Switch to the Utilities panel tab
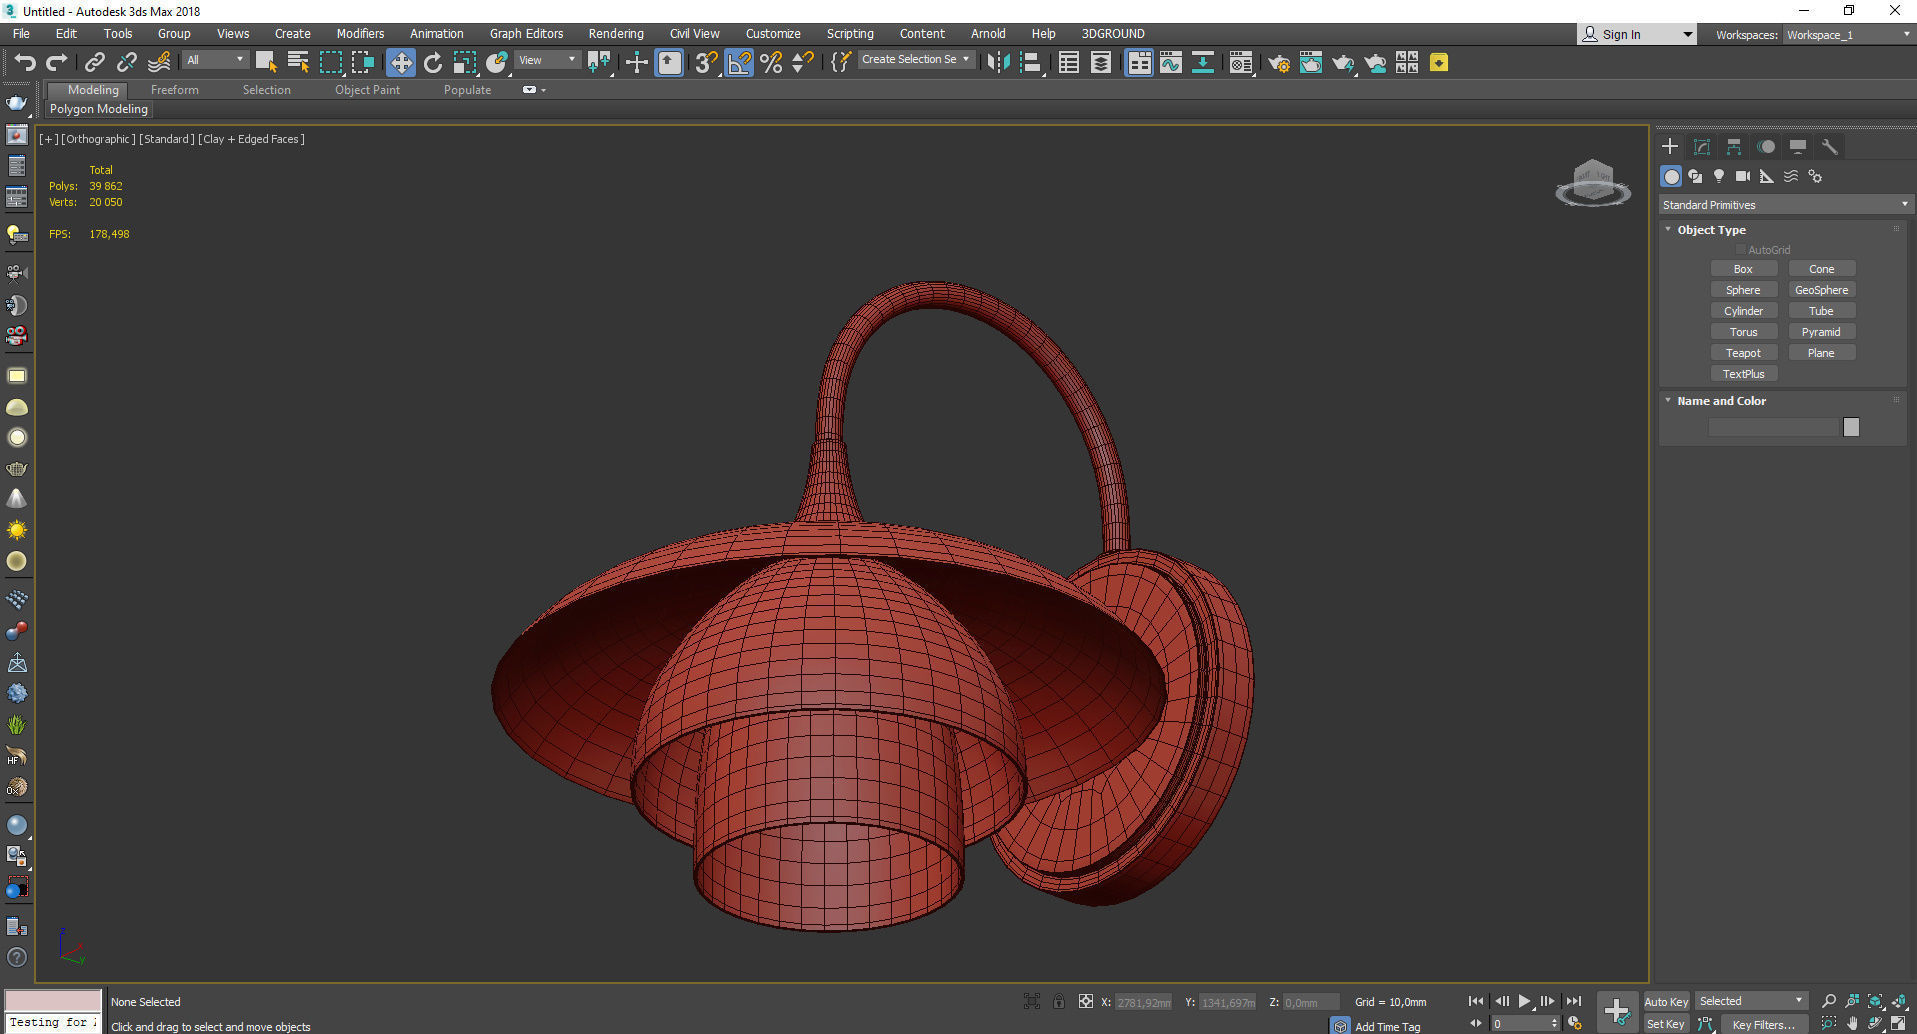 (1830, 146)
